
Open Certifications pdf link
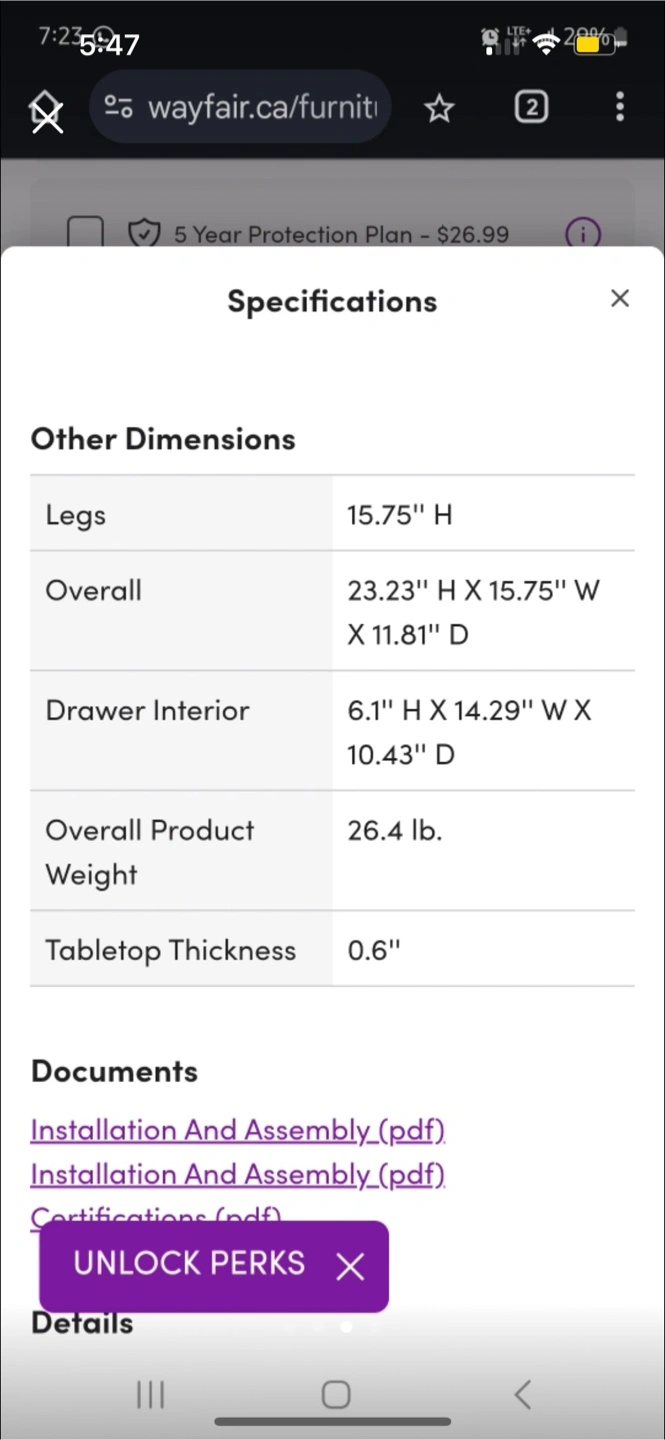point(155,1213)
